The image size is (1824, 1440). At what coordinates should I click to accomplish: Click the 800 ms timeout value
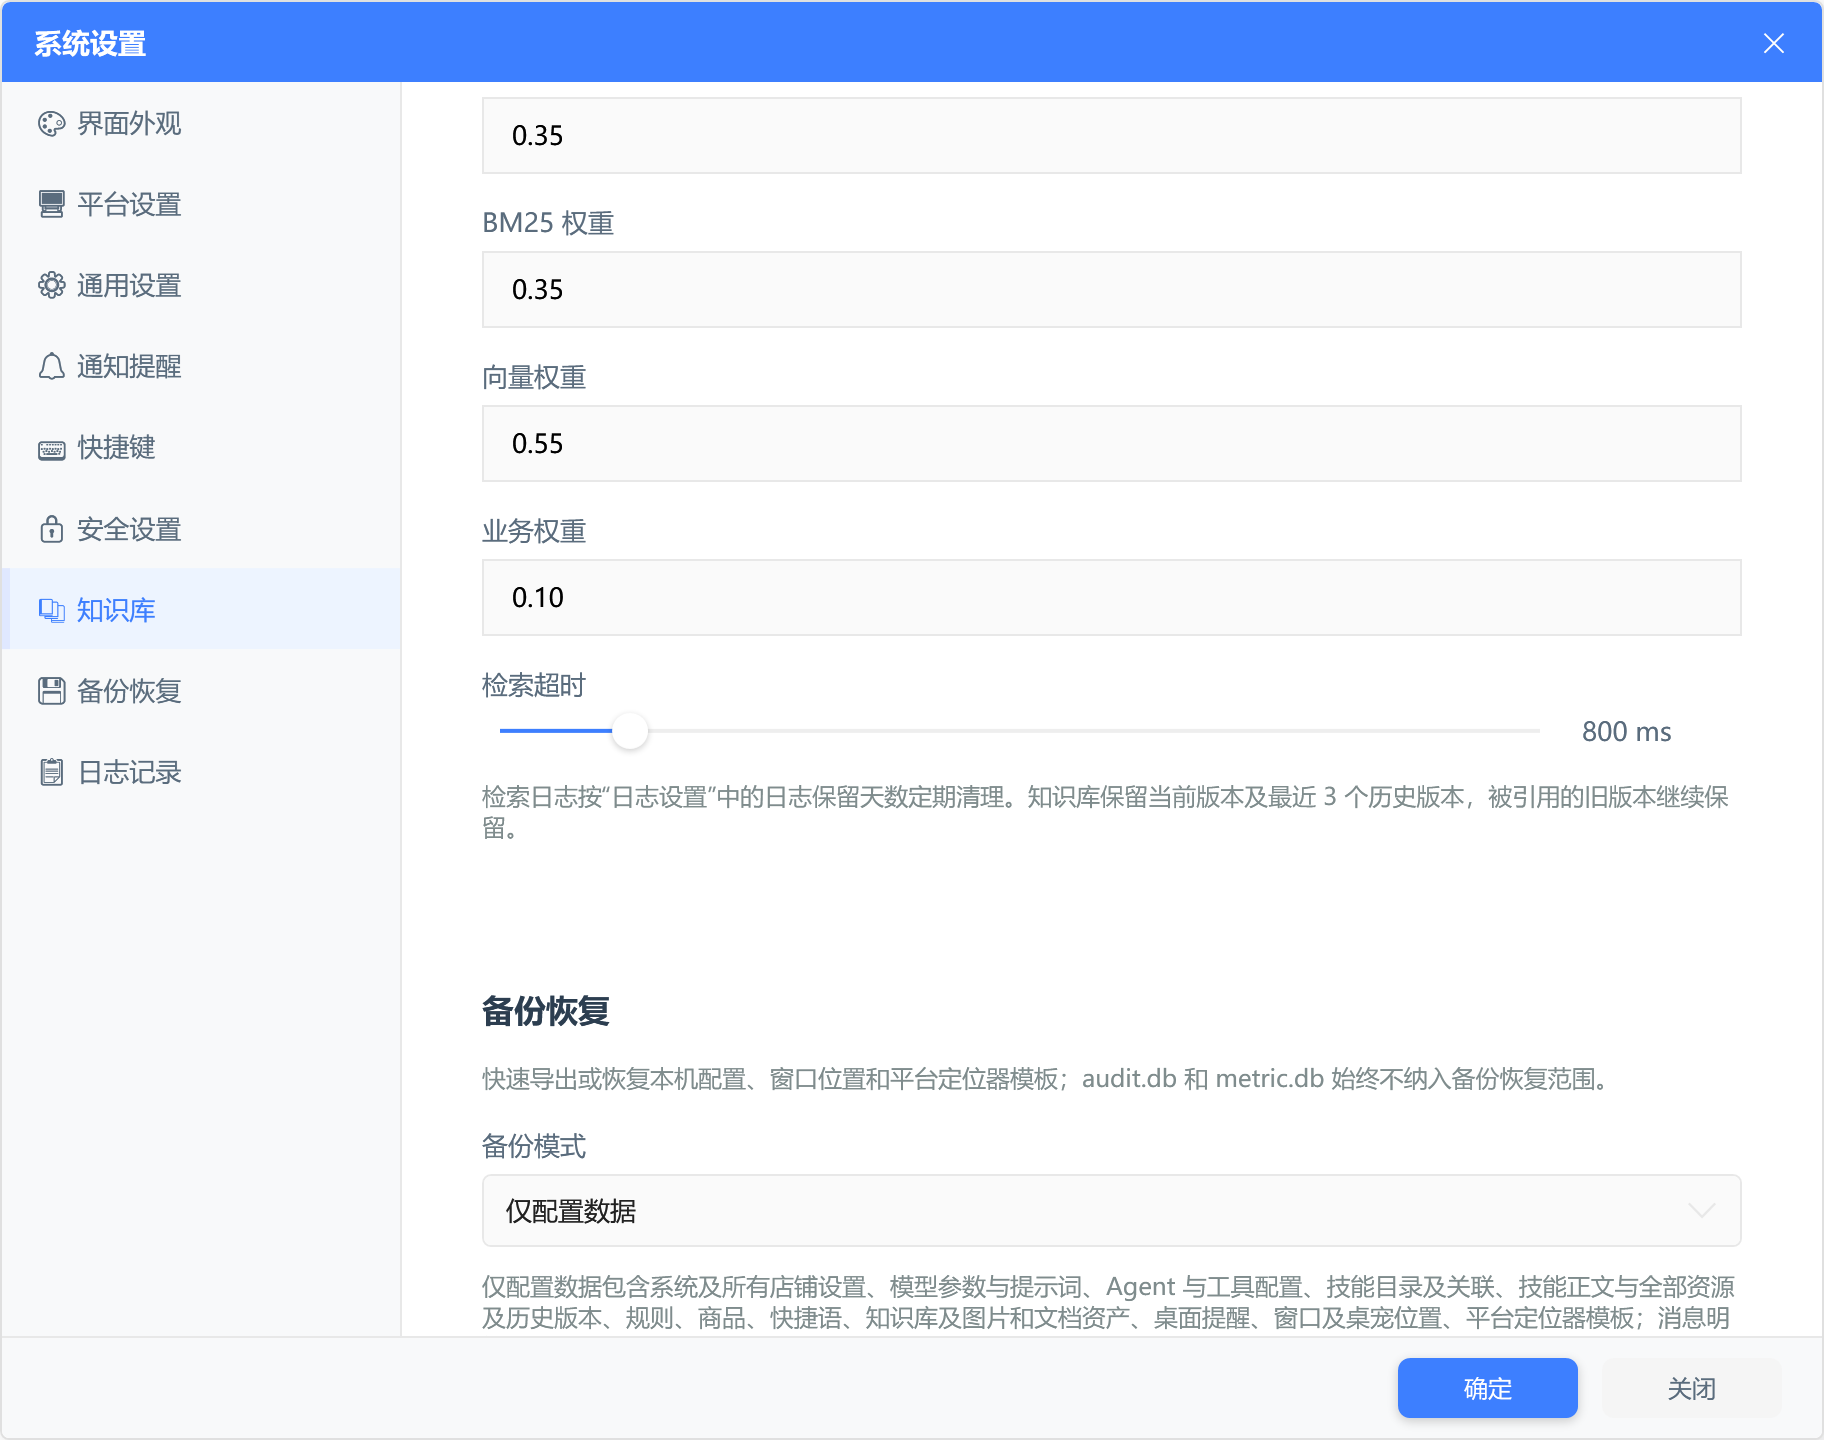coord(1626,731)
